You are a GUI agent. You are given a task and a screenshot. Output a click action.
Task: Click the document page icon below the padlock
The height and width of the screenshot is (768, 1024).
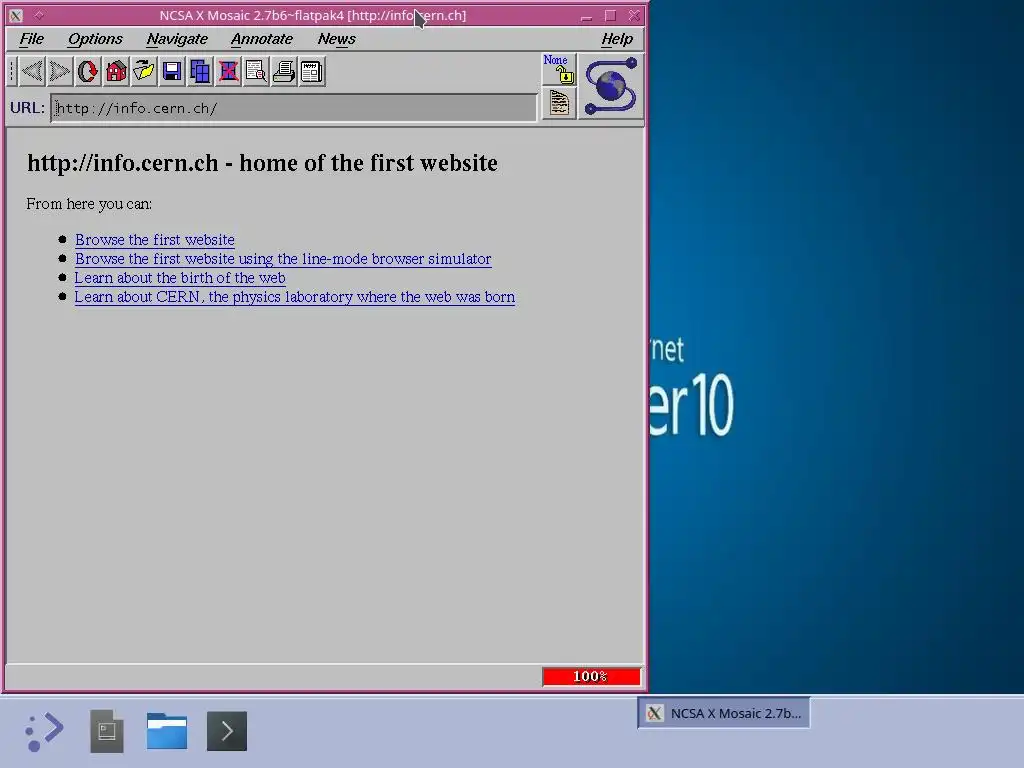[x=559, y=104]
